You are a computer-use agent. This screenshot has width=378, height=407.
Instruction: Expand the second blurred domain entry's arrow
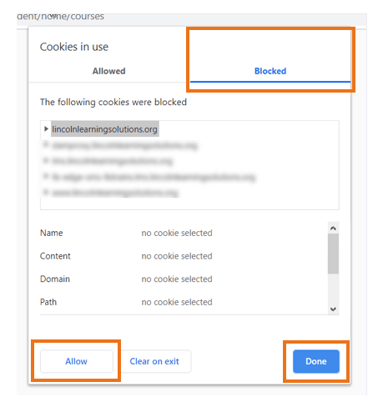click(46, 161)
